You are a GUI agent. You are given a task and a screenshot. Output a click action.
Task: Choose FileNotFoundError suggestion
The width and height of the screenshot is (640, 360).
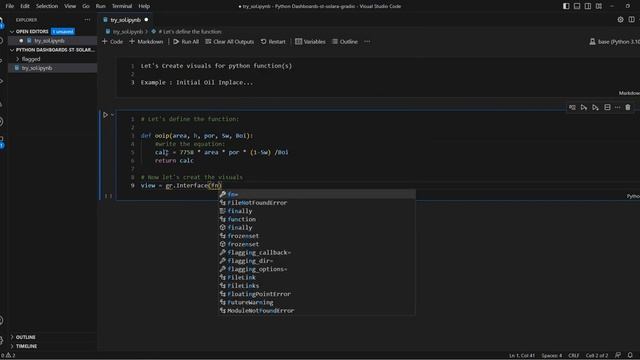pyautogui.click(x=317, y=203)
